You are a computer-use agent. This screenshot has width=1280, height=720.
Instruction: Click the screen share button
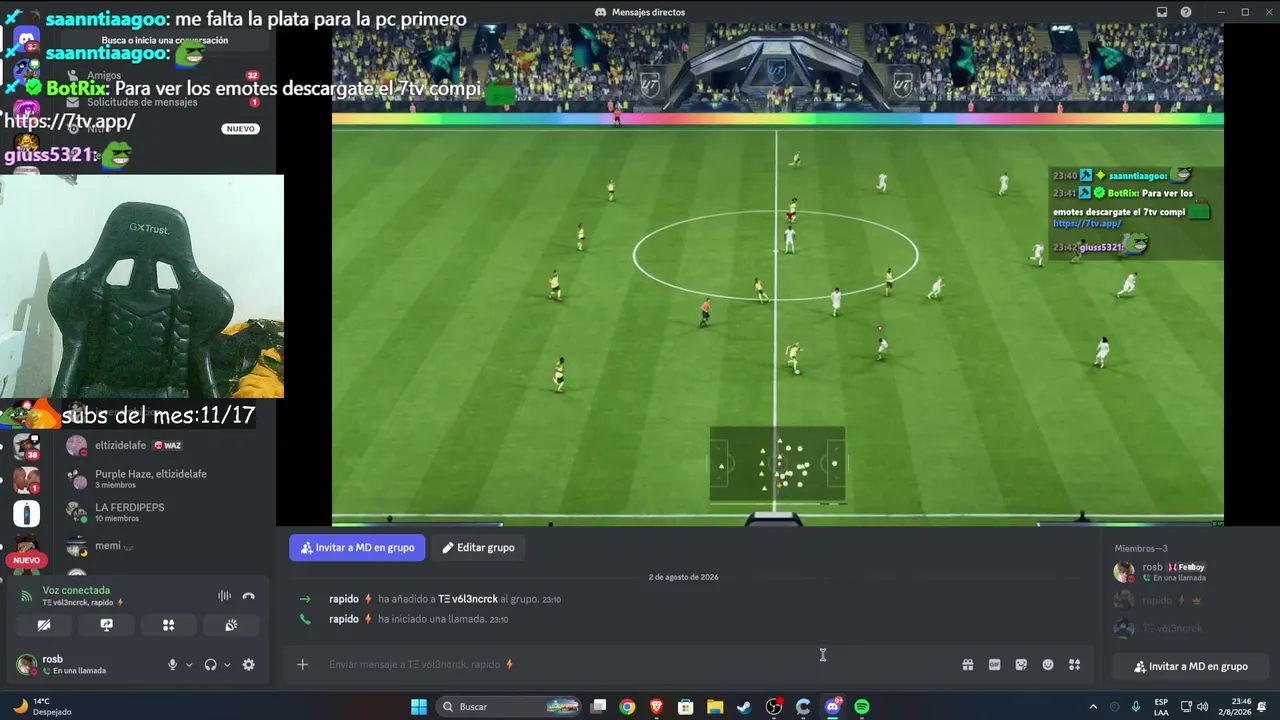[x=106, y=625]
